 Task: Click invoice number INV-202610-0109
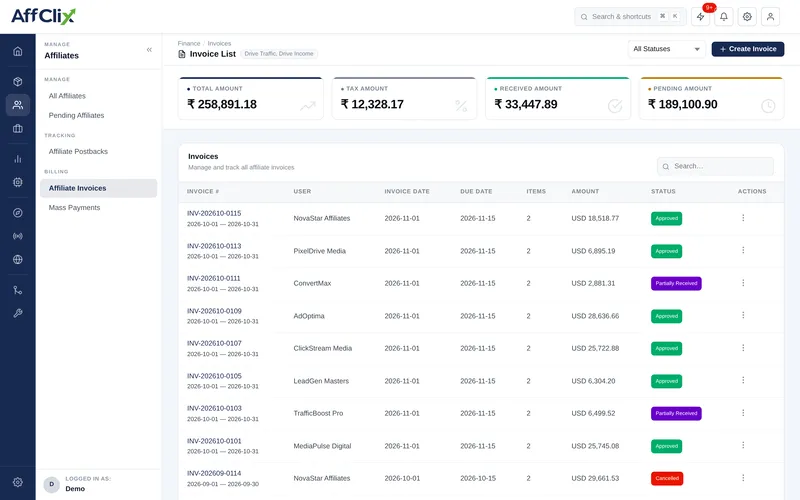click(214, 311)
